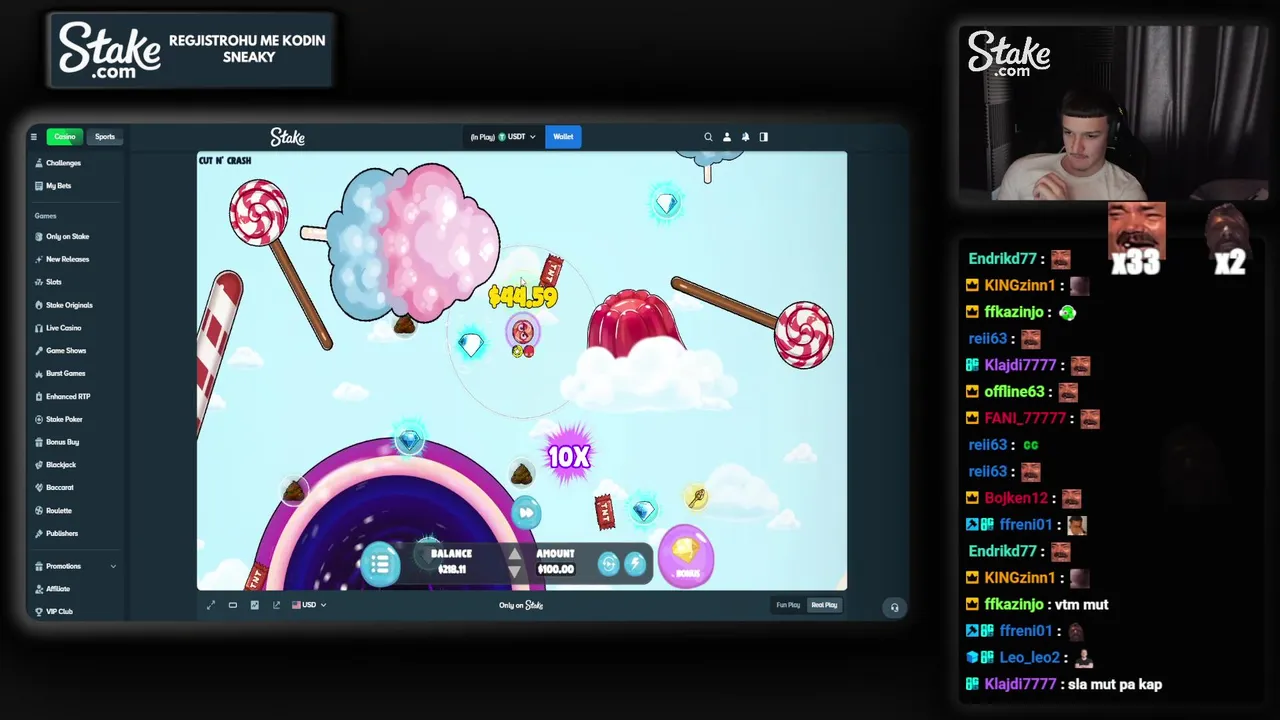This screenshot has height=720, width=1280.
Task: Open the Affiliate page
Action: click(x=57, y=589)
